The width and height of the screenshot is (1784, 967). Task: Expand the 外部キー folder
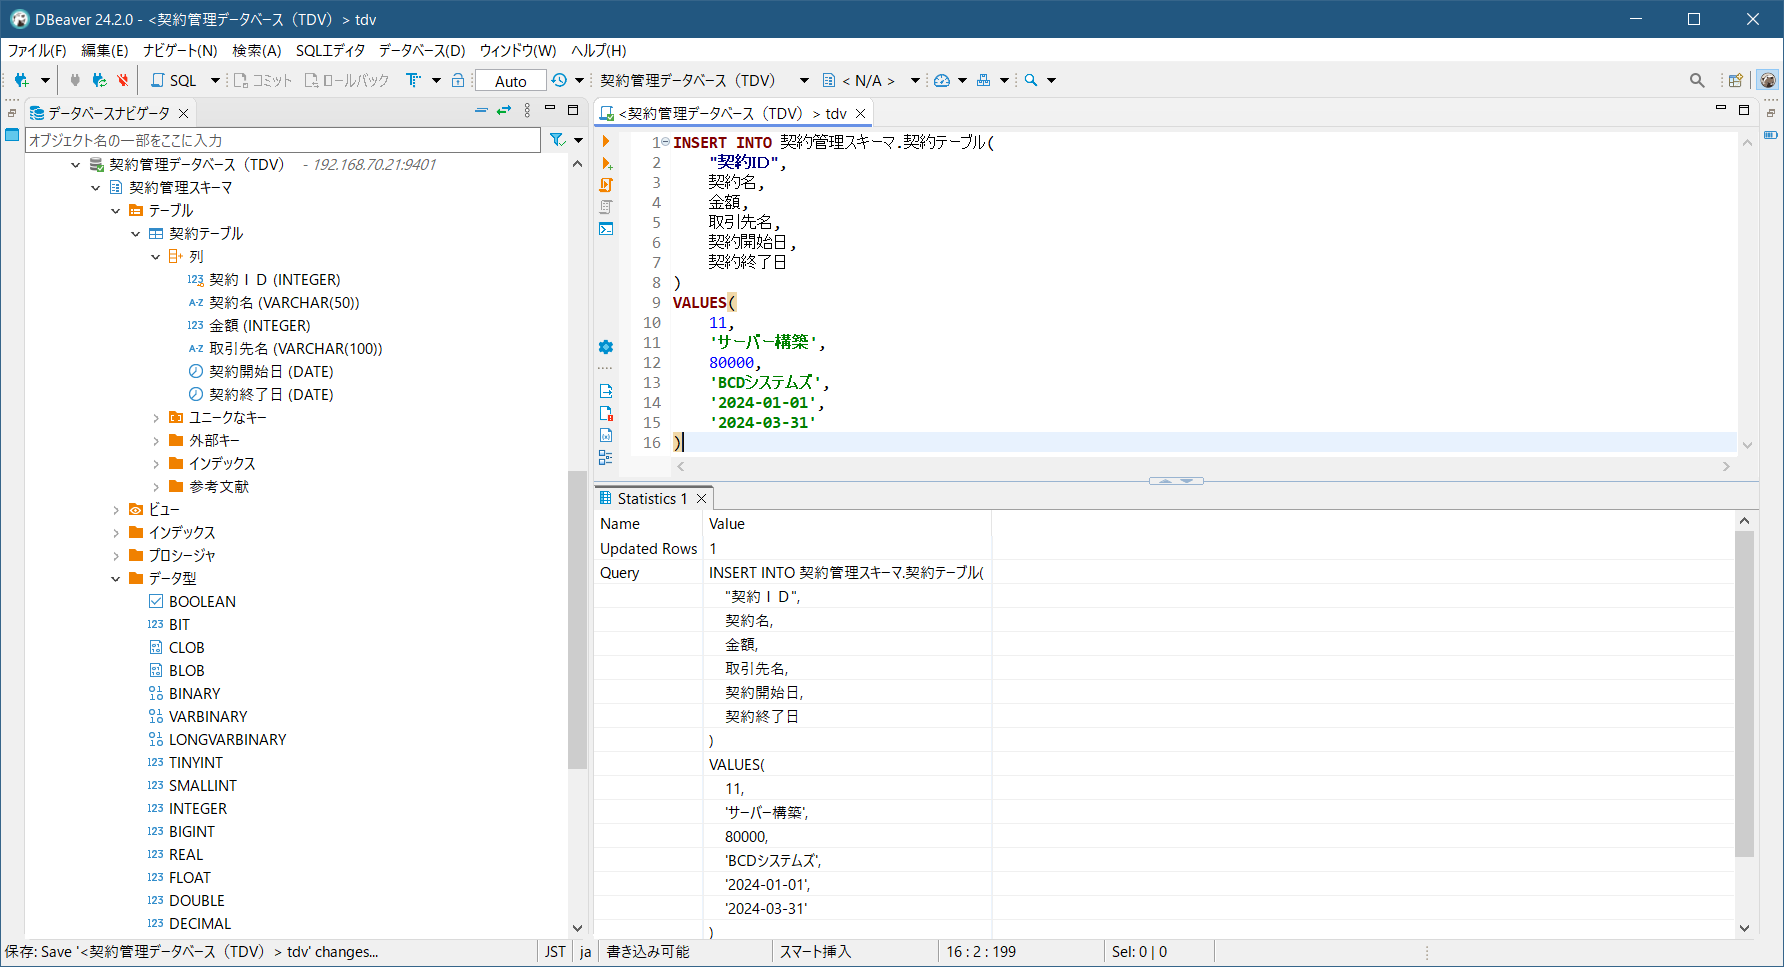(156, 440)
